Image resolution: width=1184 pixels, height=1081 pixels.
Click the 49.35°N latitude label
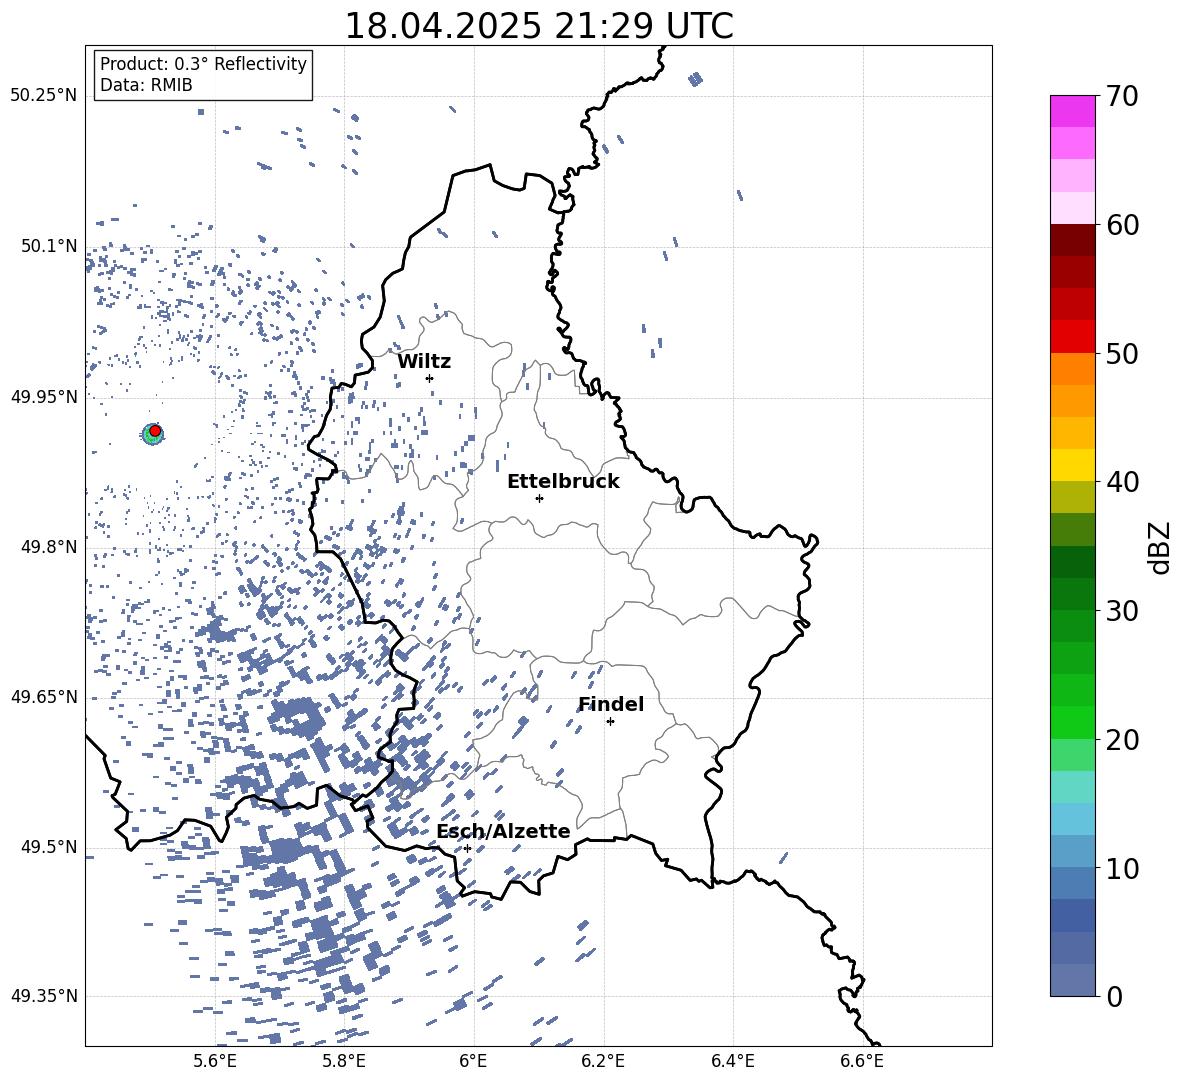tap(43, 996)
